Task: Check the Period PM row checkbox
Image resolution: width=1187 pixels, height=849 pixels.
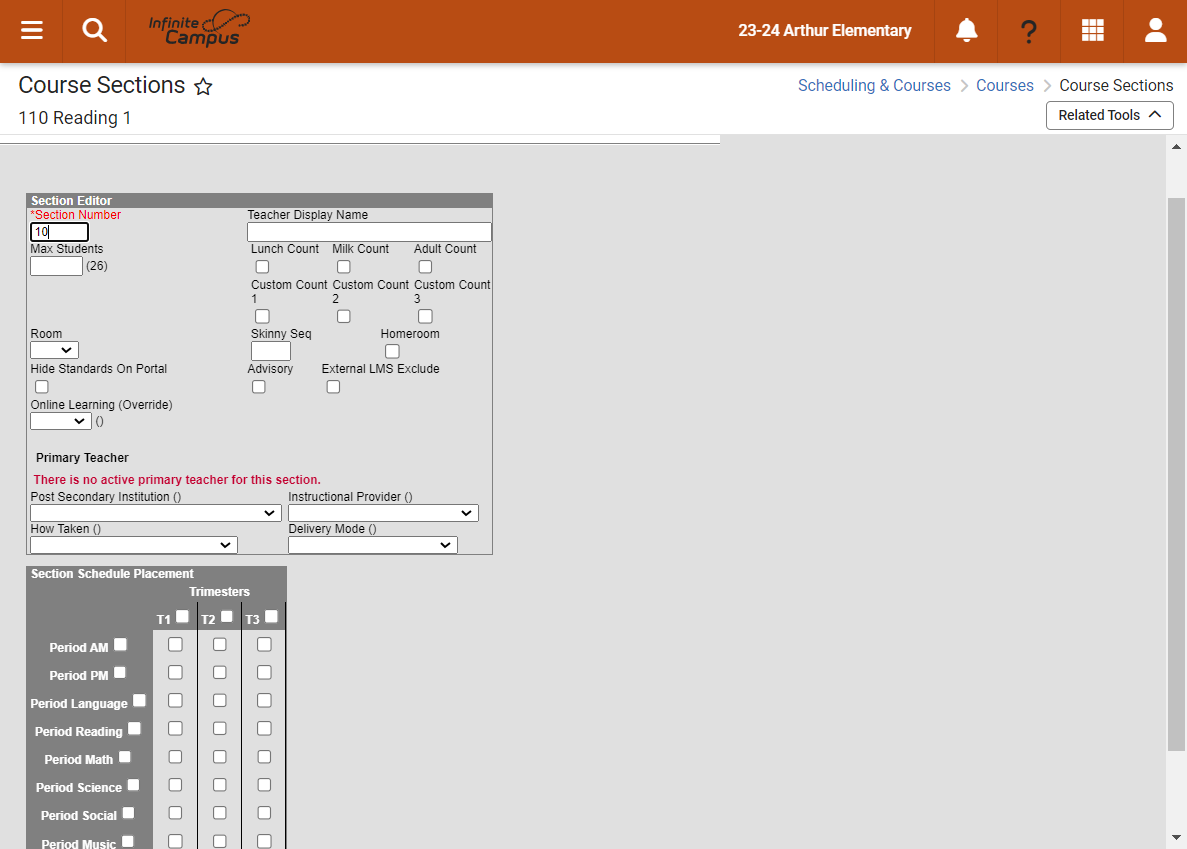Action: click(x=120, y=673)
